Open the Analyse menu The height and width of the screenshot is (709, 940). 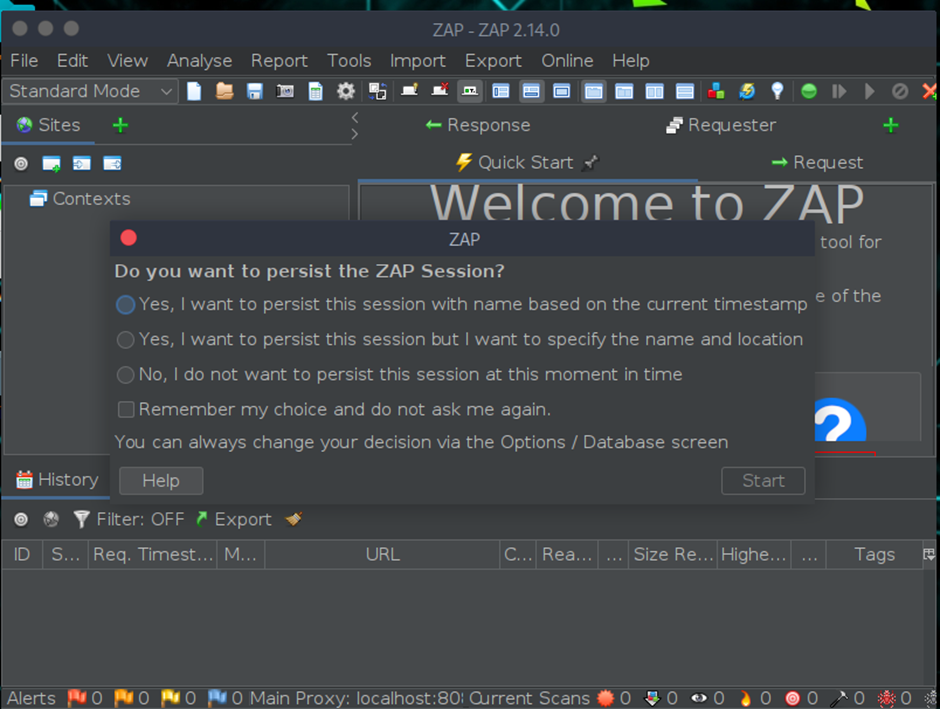point(199,61)
